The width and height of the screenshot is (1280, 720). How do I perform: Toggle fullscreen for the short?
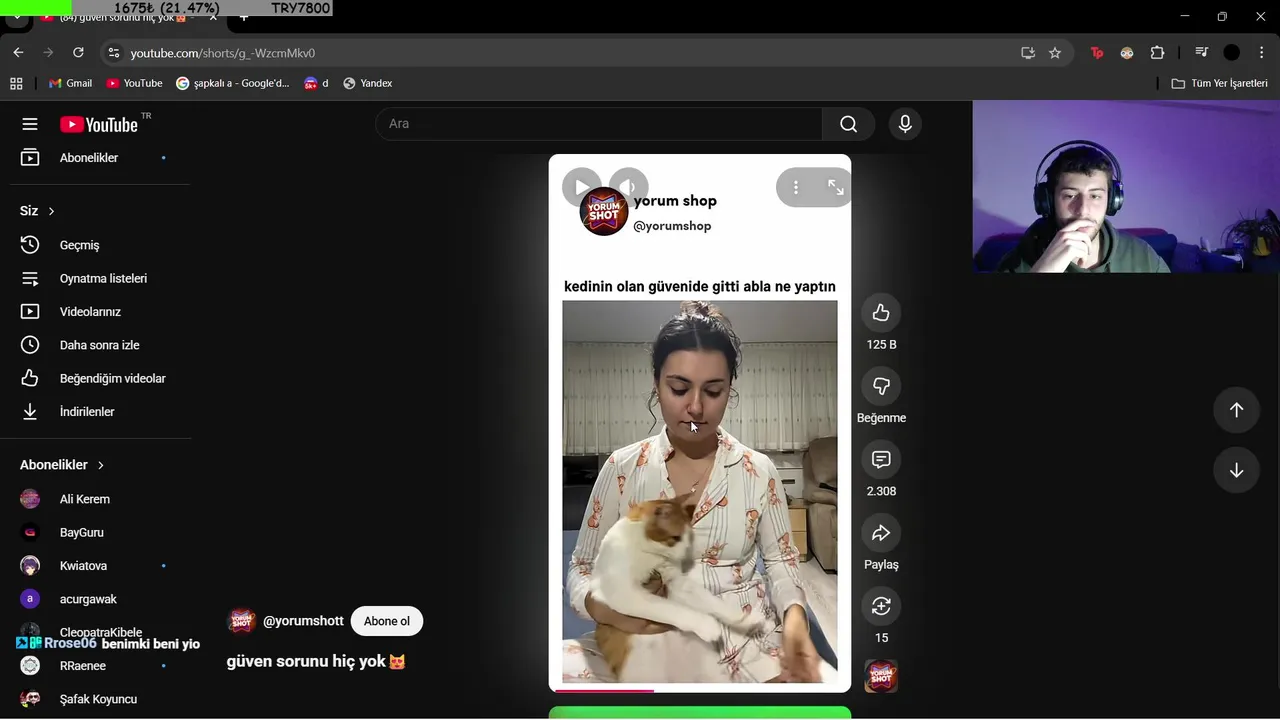836,187
